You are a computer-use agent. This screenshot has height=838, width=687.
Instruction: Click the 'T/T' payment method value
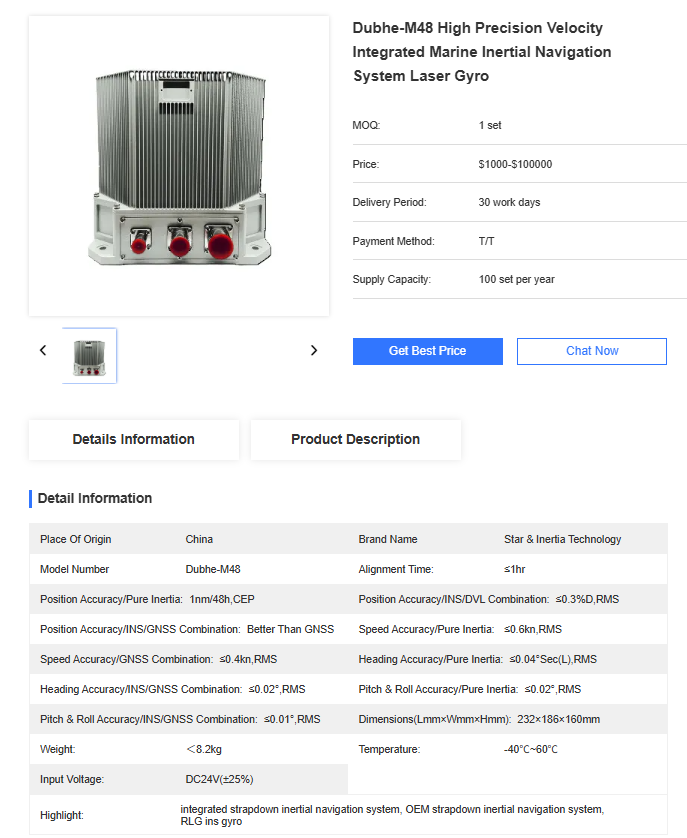pos(486,242)
